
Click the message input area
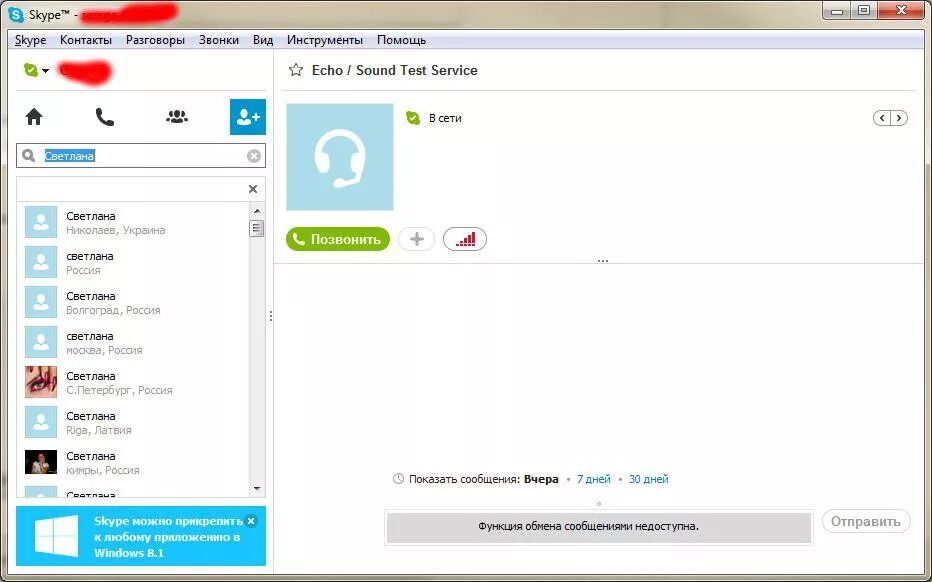pyautogui.click(x=599, y=527)
